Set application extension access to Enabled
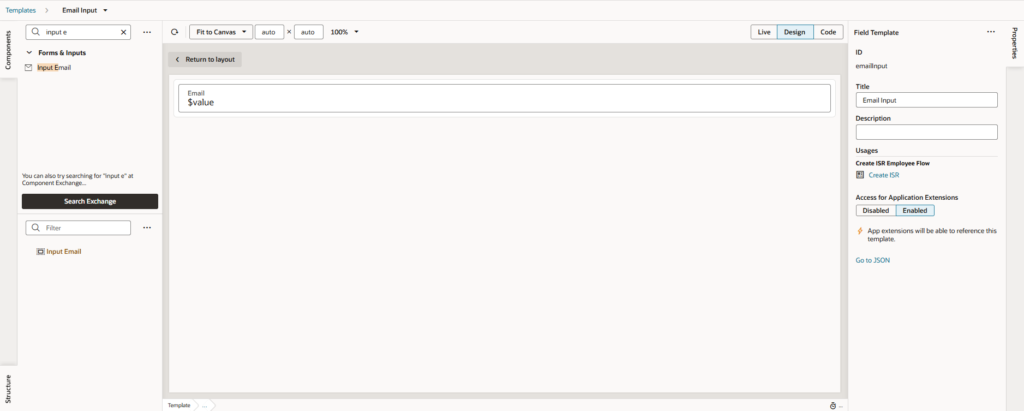The height and width of the screenshot is (411, 1024). click(x=915, y=210)
